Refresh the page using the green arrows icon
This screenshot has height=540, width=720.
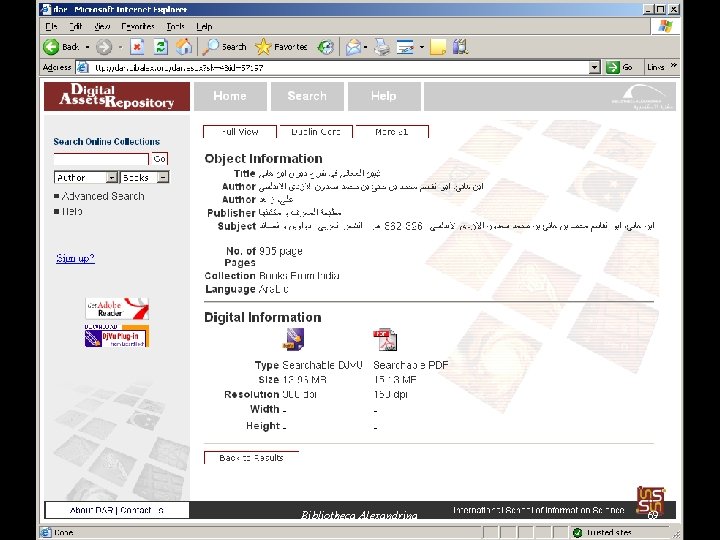pos(160,46)
